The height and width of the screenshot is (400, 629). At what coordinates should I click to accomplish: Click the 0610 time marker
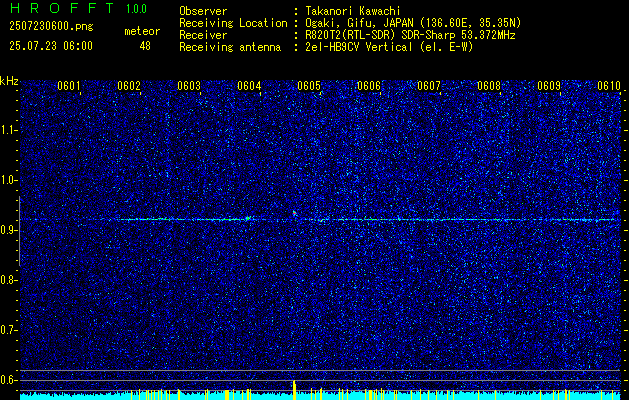(x=609, y=86)
